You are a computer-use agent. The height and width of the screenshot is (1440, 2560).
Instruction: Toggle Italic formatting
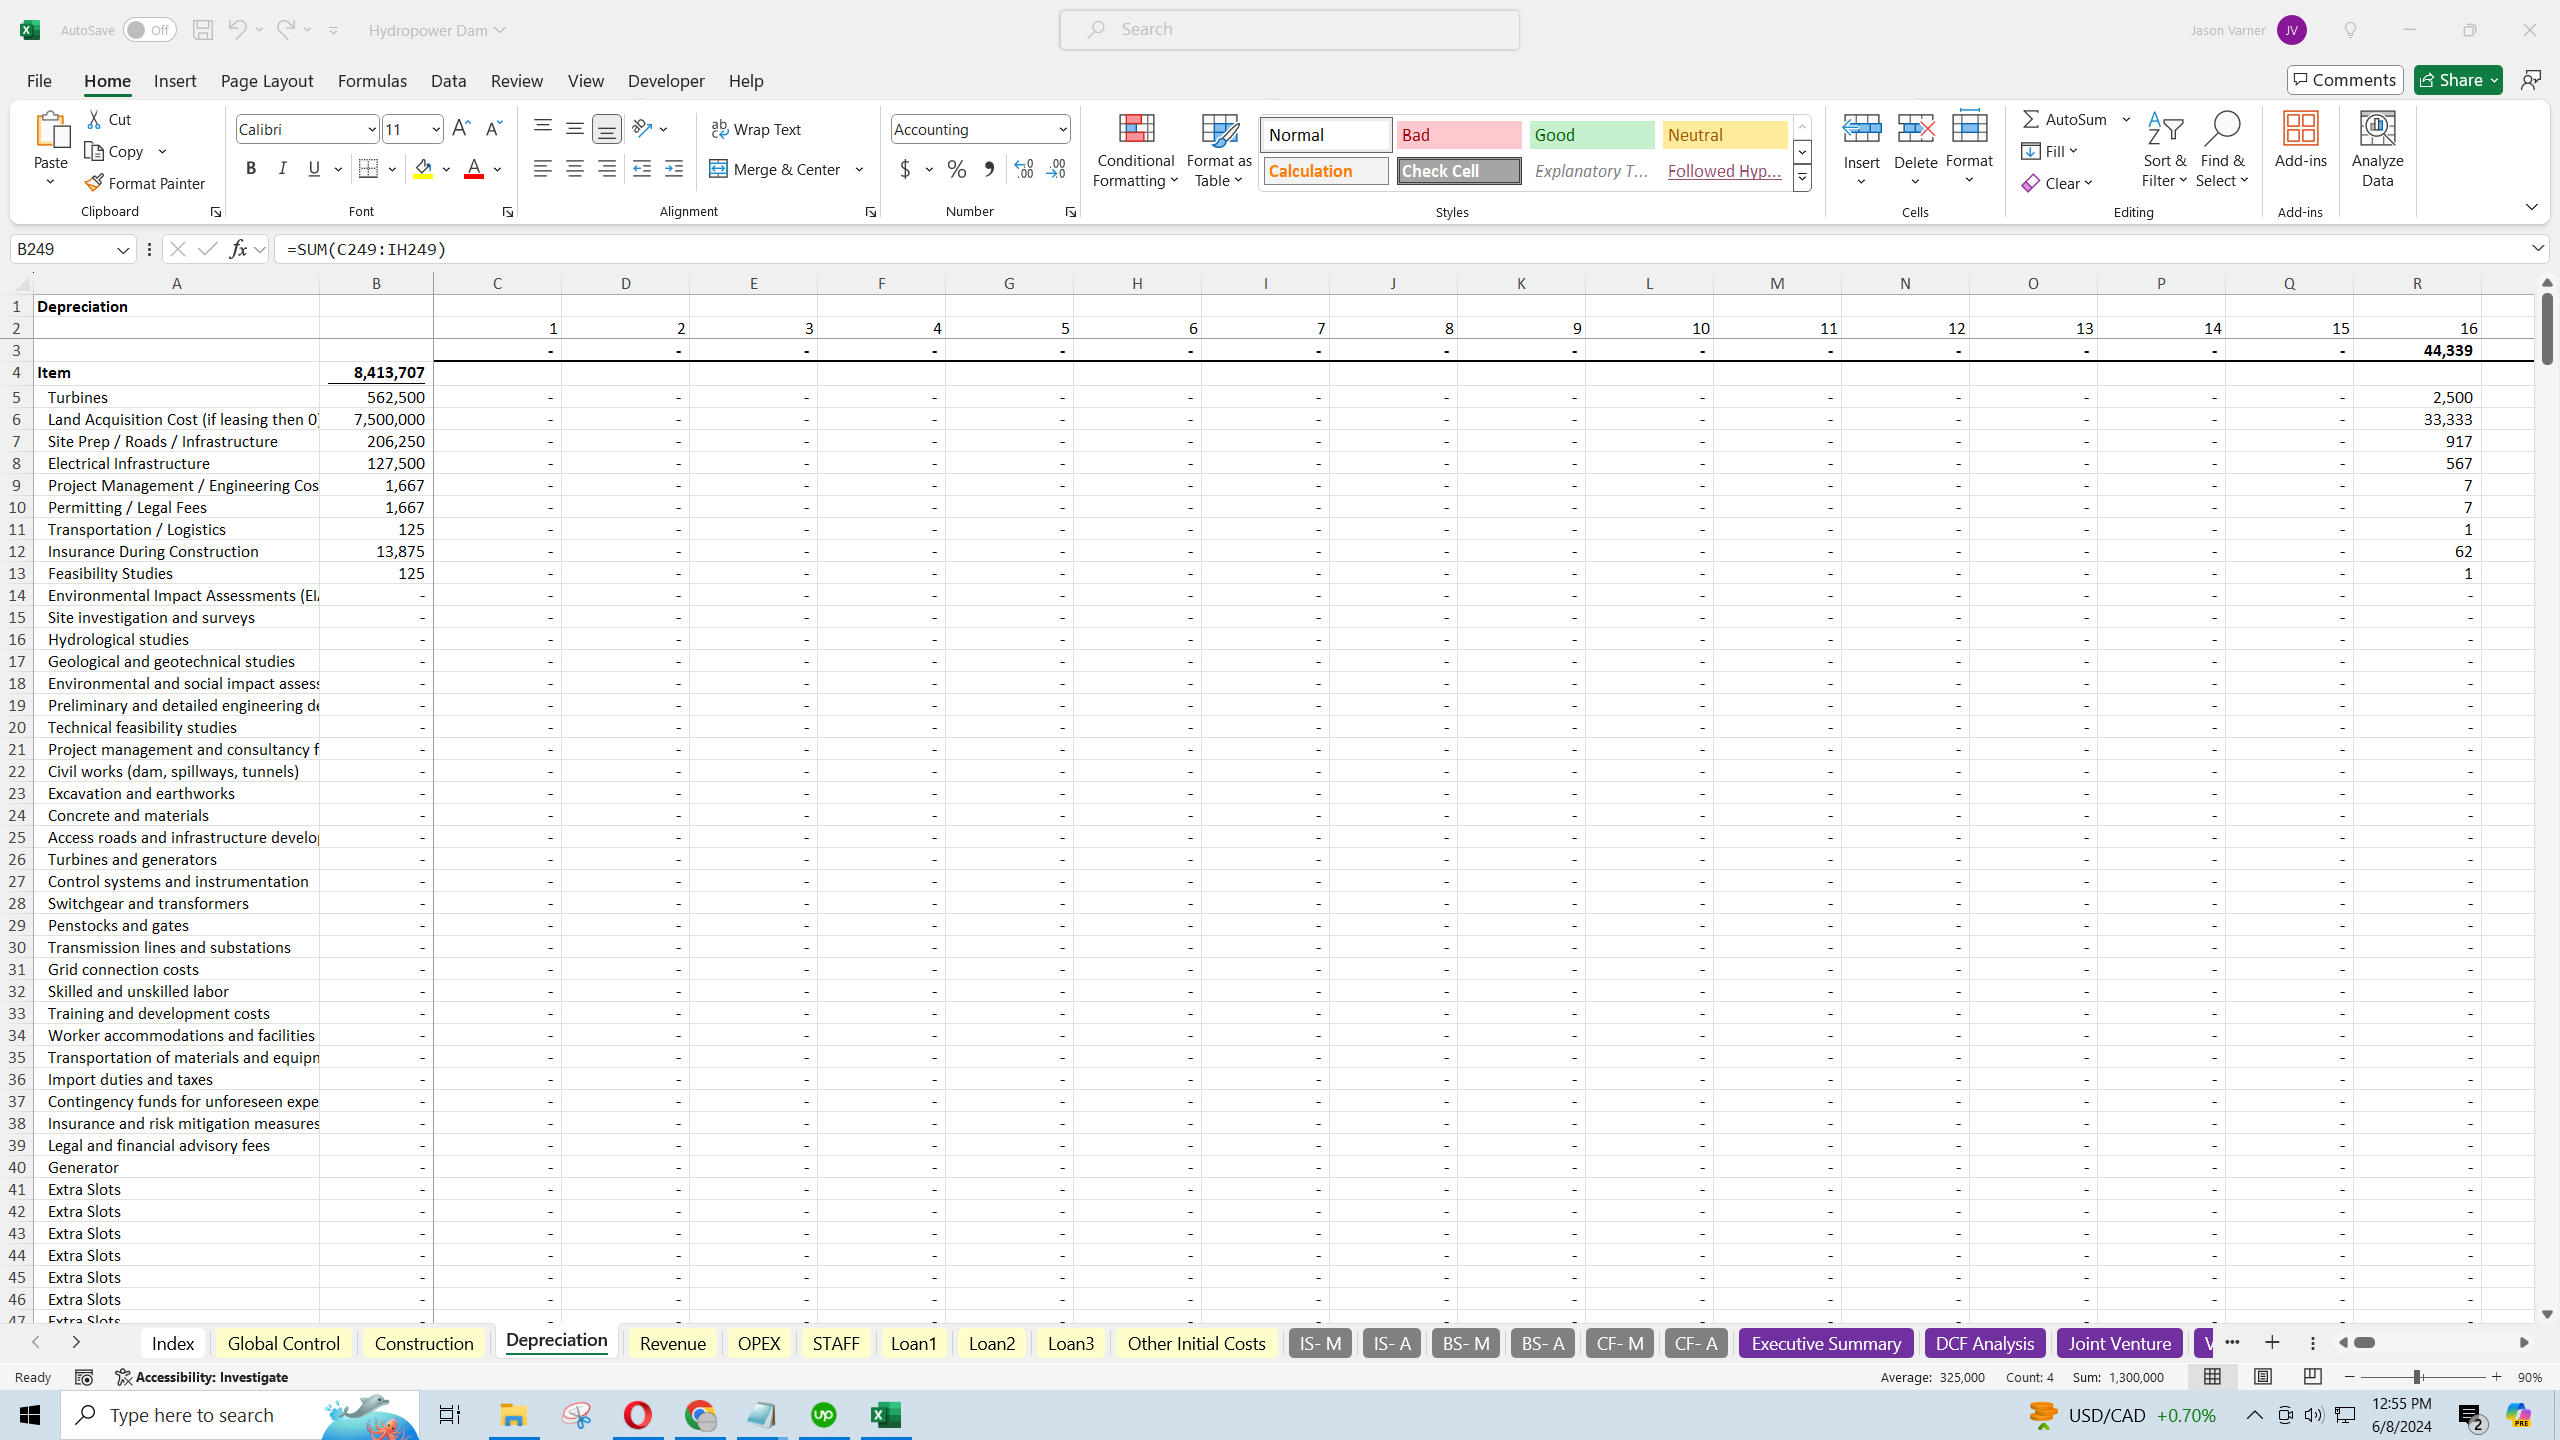[x=283, y=169]
